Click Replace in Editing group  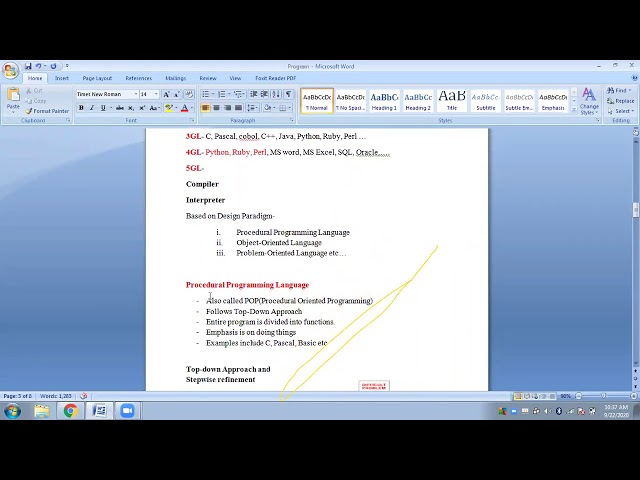pyautogui.click(x=620, y=101)
